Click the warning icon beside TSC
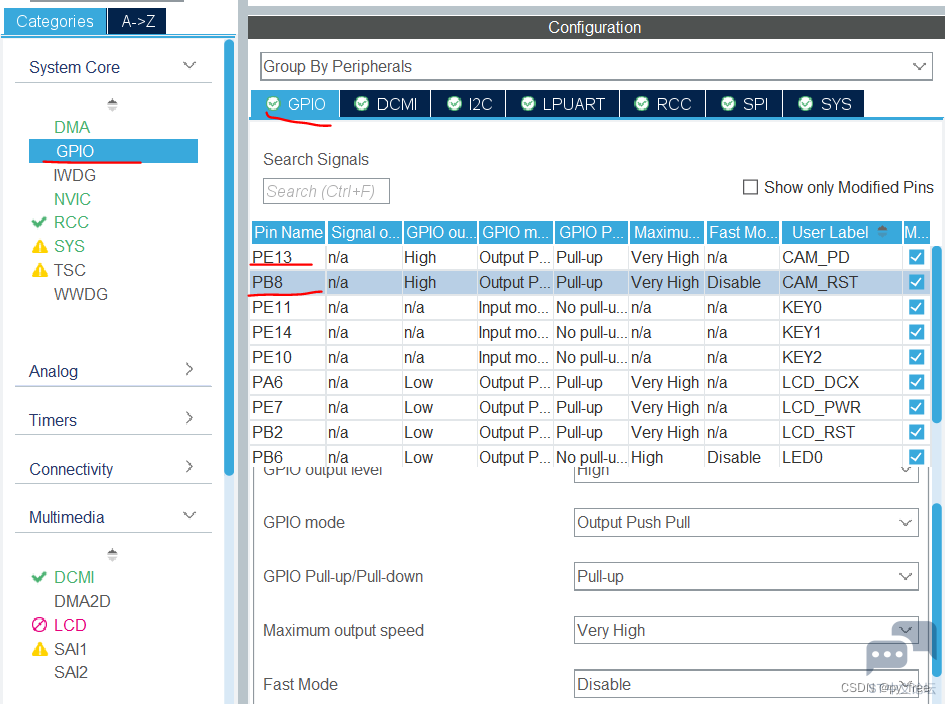945x704 pixels. [40, 270]
